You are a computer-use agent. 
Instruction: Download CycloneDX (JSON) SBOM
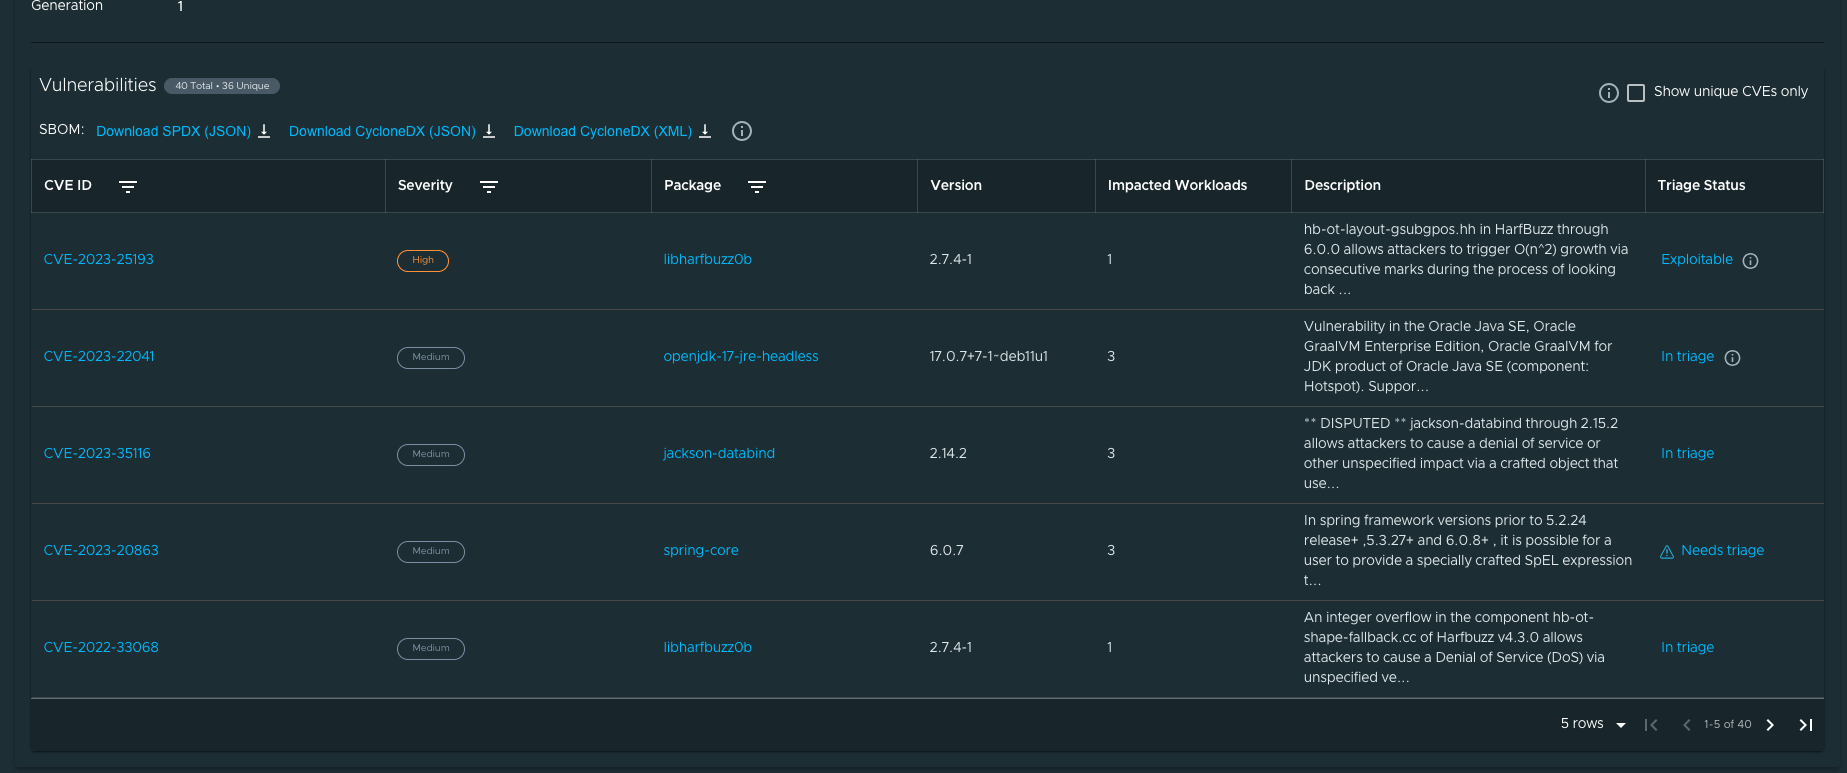pos(382,131)
